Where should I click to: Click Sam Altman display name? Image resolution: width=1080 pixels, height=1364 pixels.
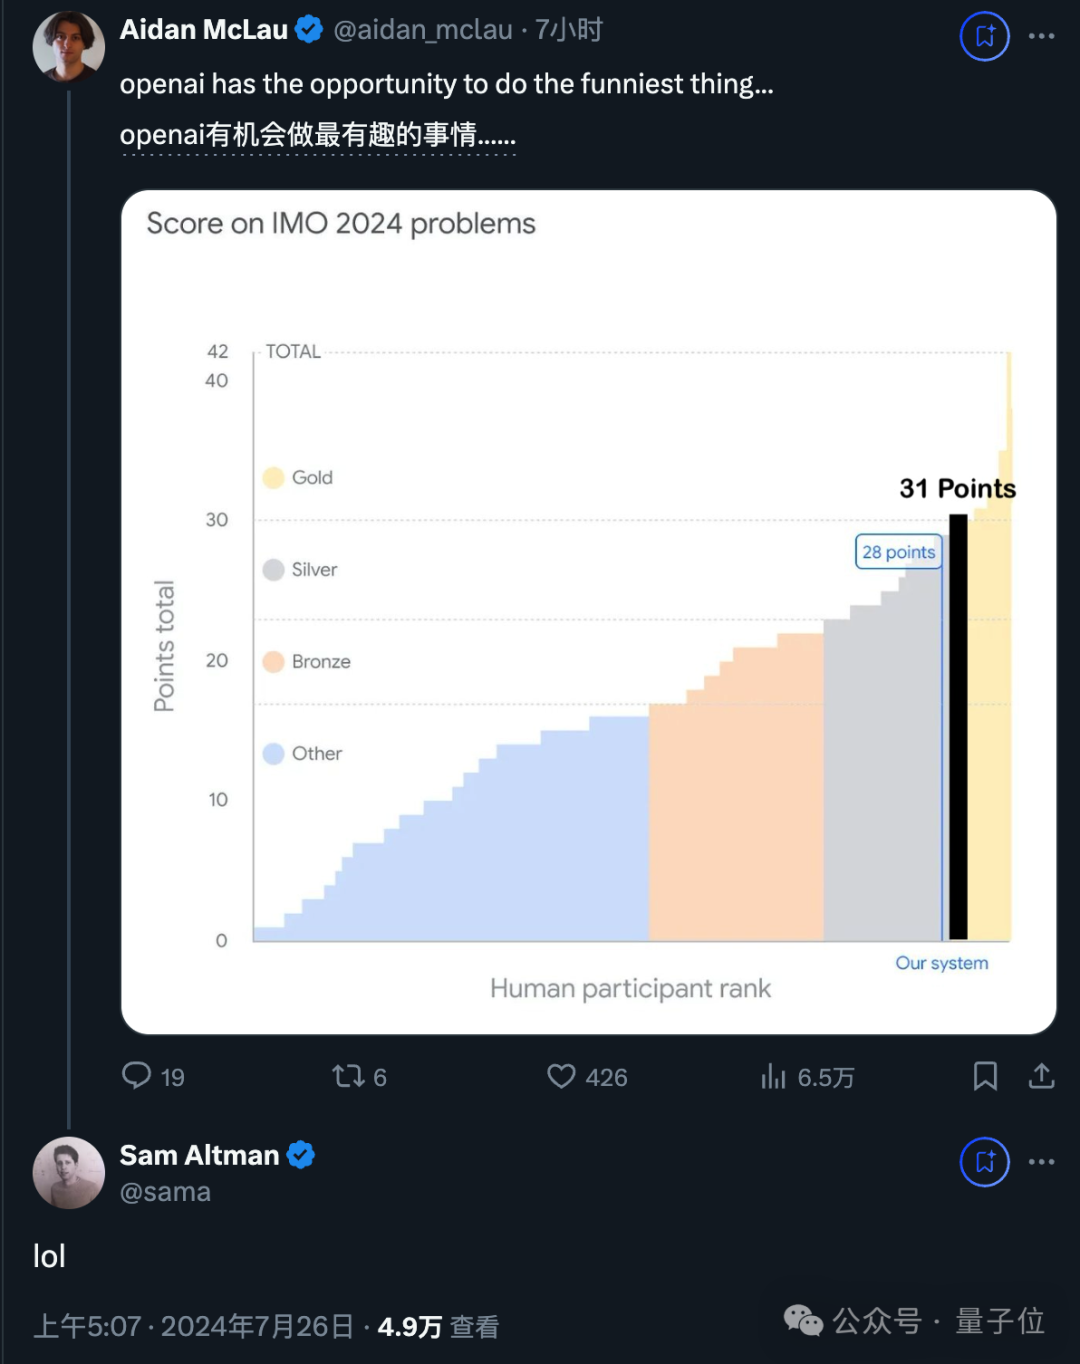pos(199,1155)
